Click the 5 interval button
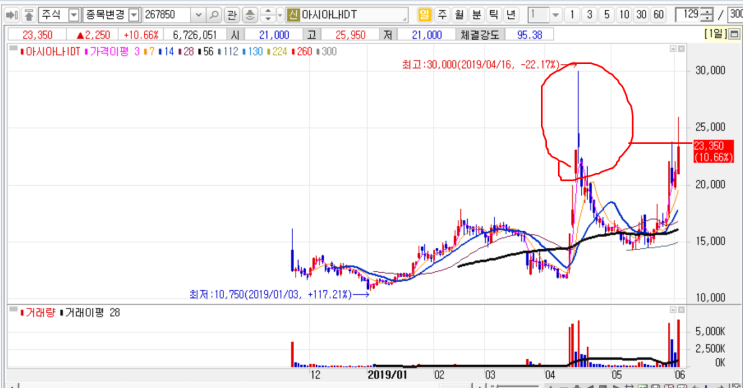 point(607,15)
